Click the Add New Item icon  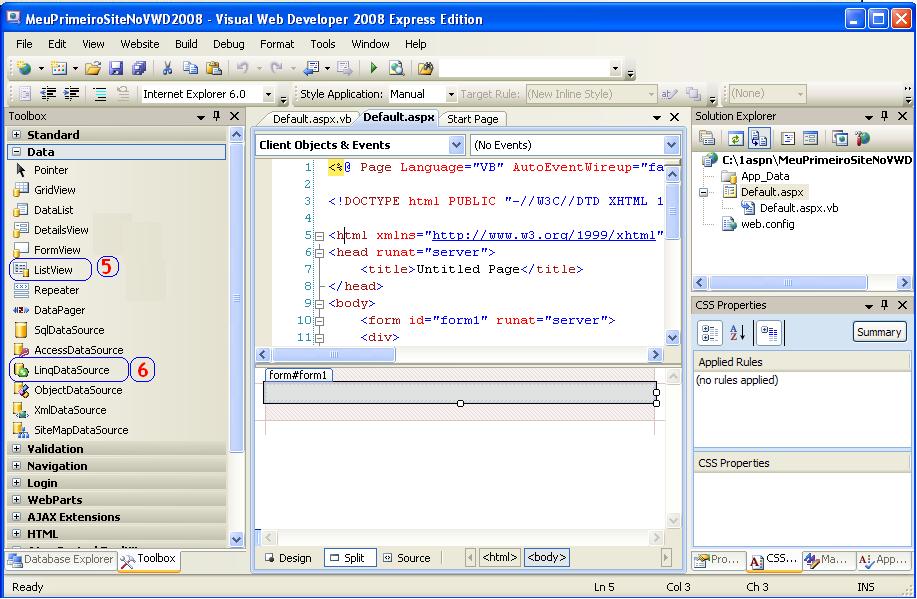pos(59,68)
